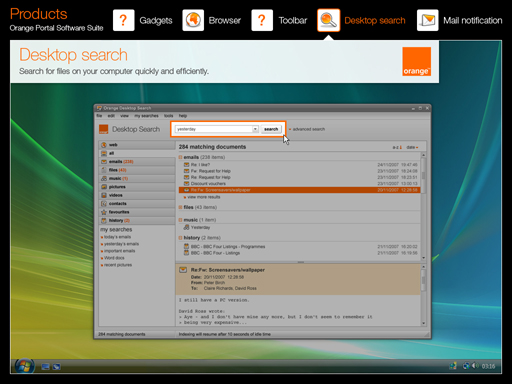Open the file menu
The height and width of the screenshot is (384, 512).
coord(99,116)
